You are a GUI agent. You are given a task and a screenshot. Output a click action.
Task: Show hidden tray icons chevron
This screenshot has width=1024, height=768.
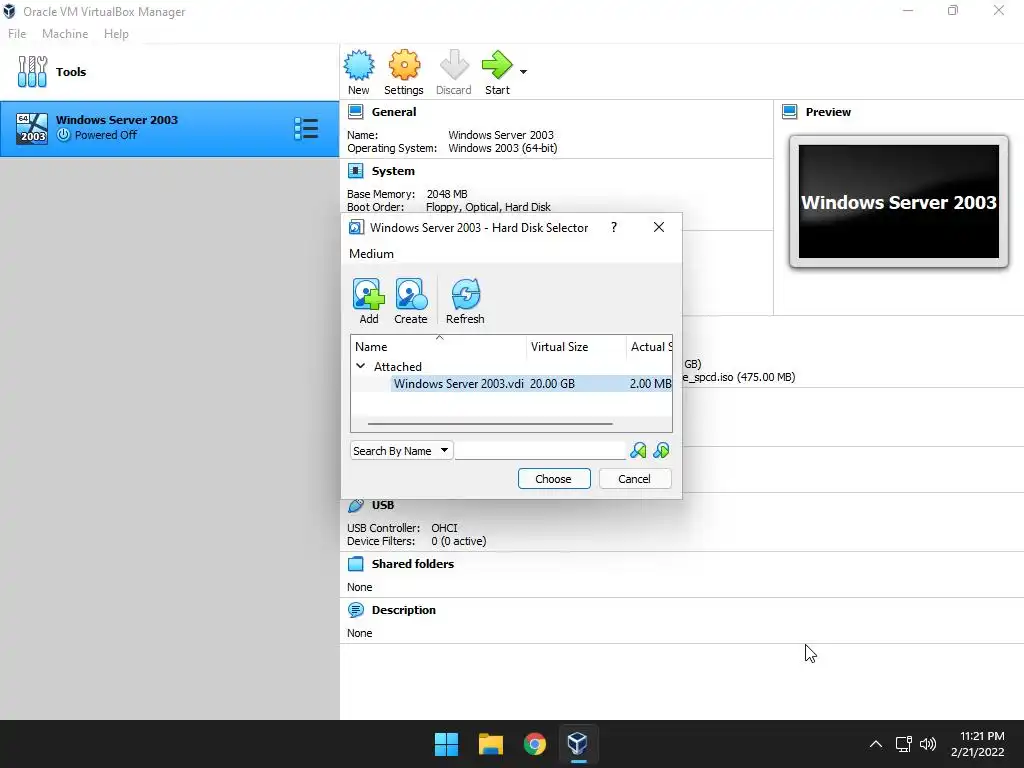tap(876, 744)
